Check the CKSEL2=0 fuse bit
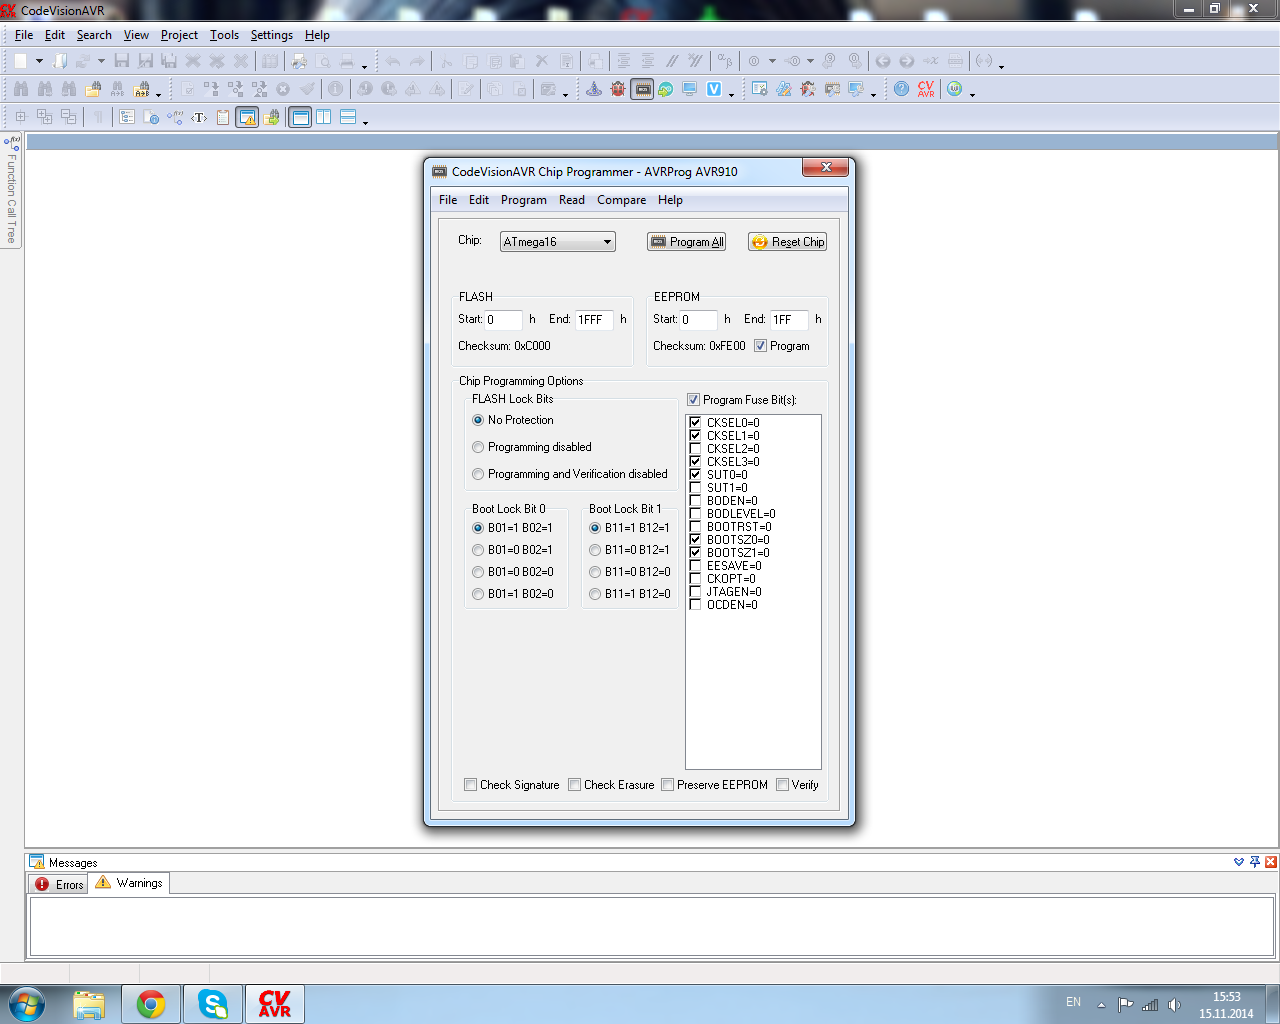 pos(695,449)
